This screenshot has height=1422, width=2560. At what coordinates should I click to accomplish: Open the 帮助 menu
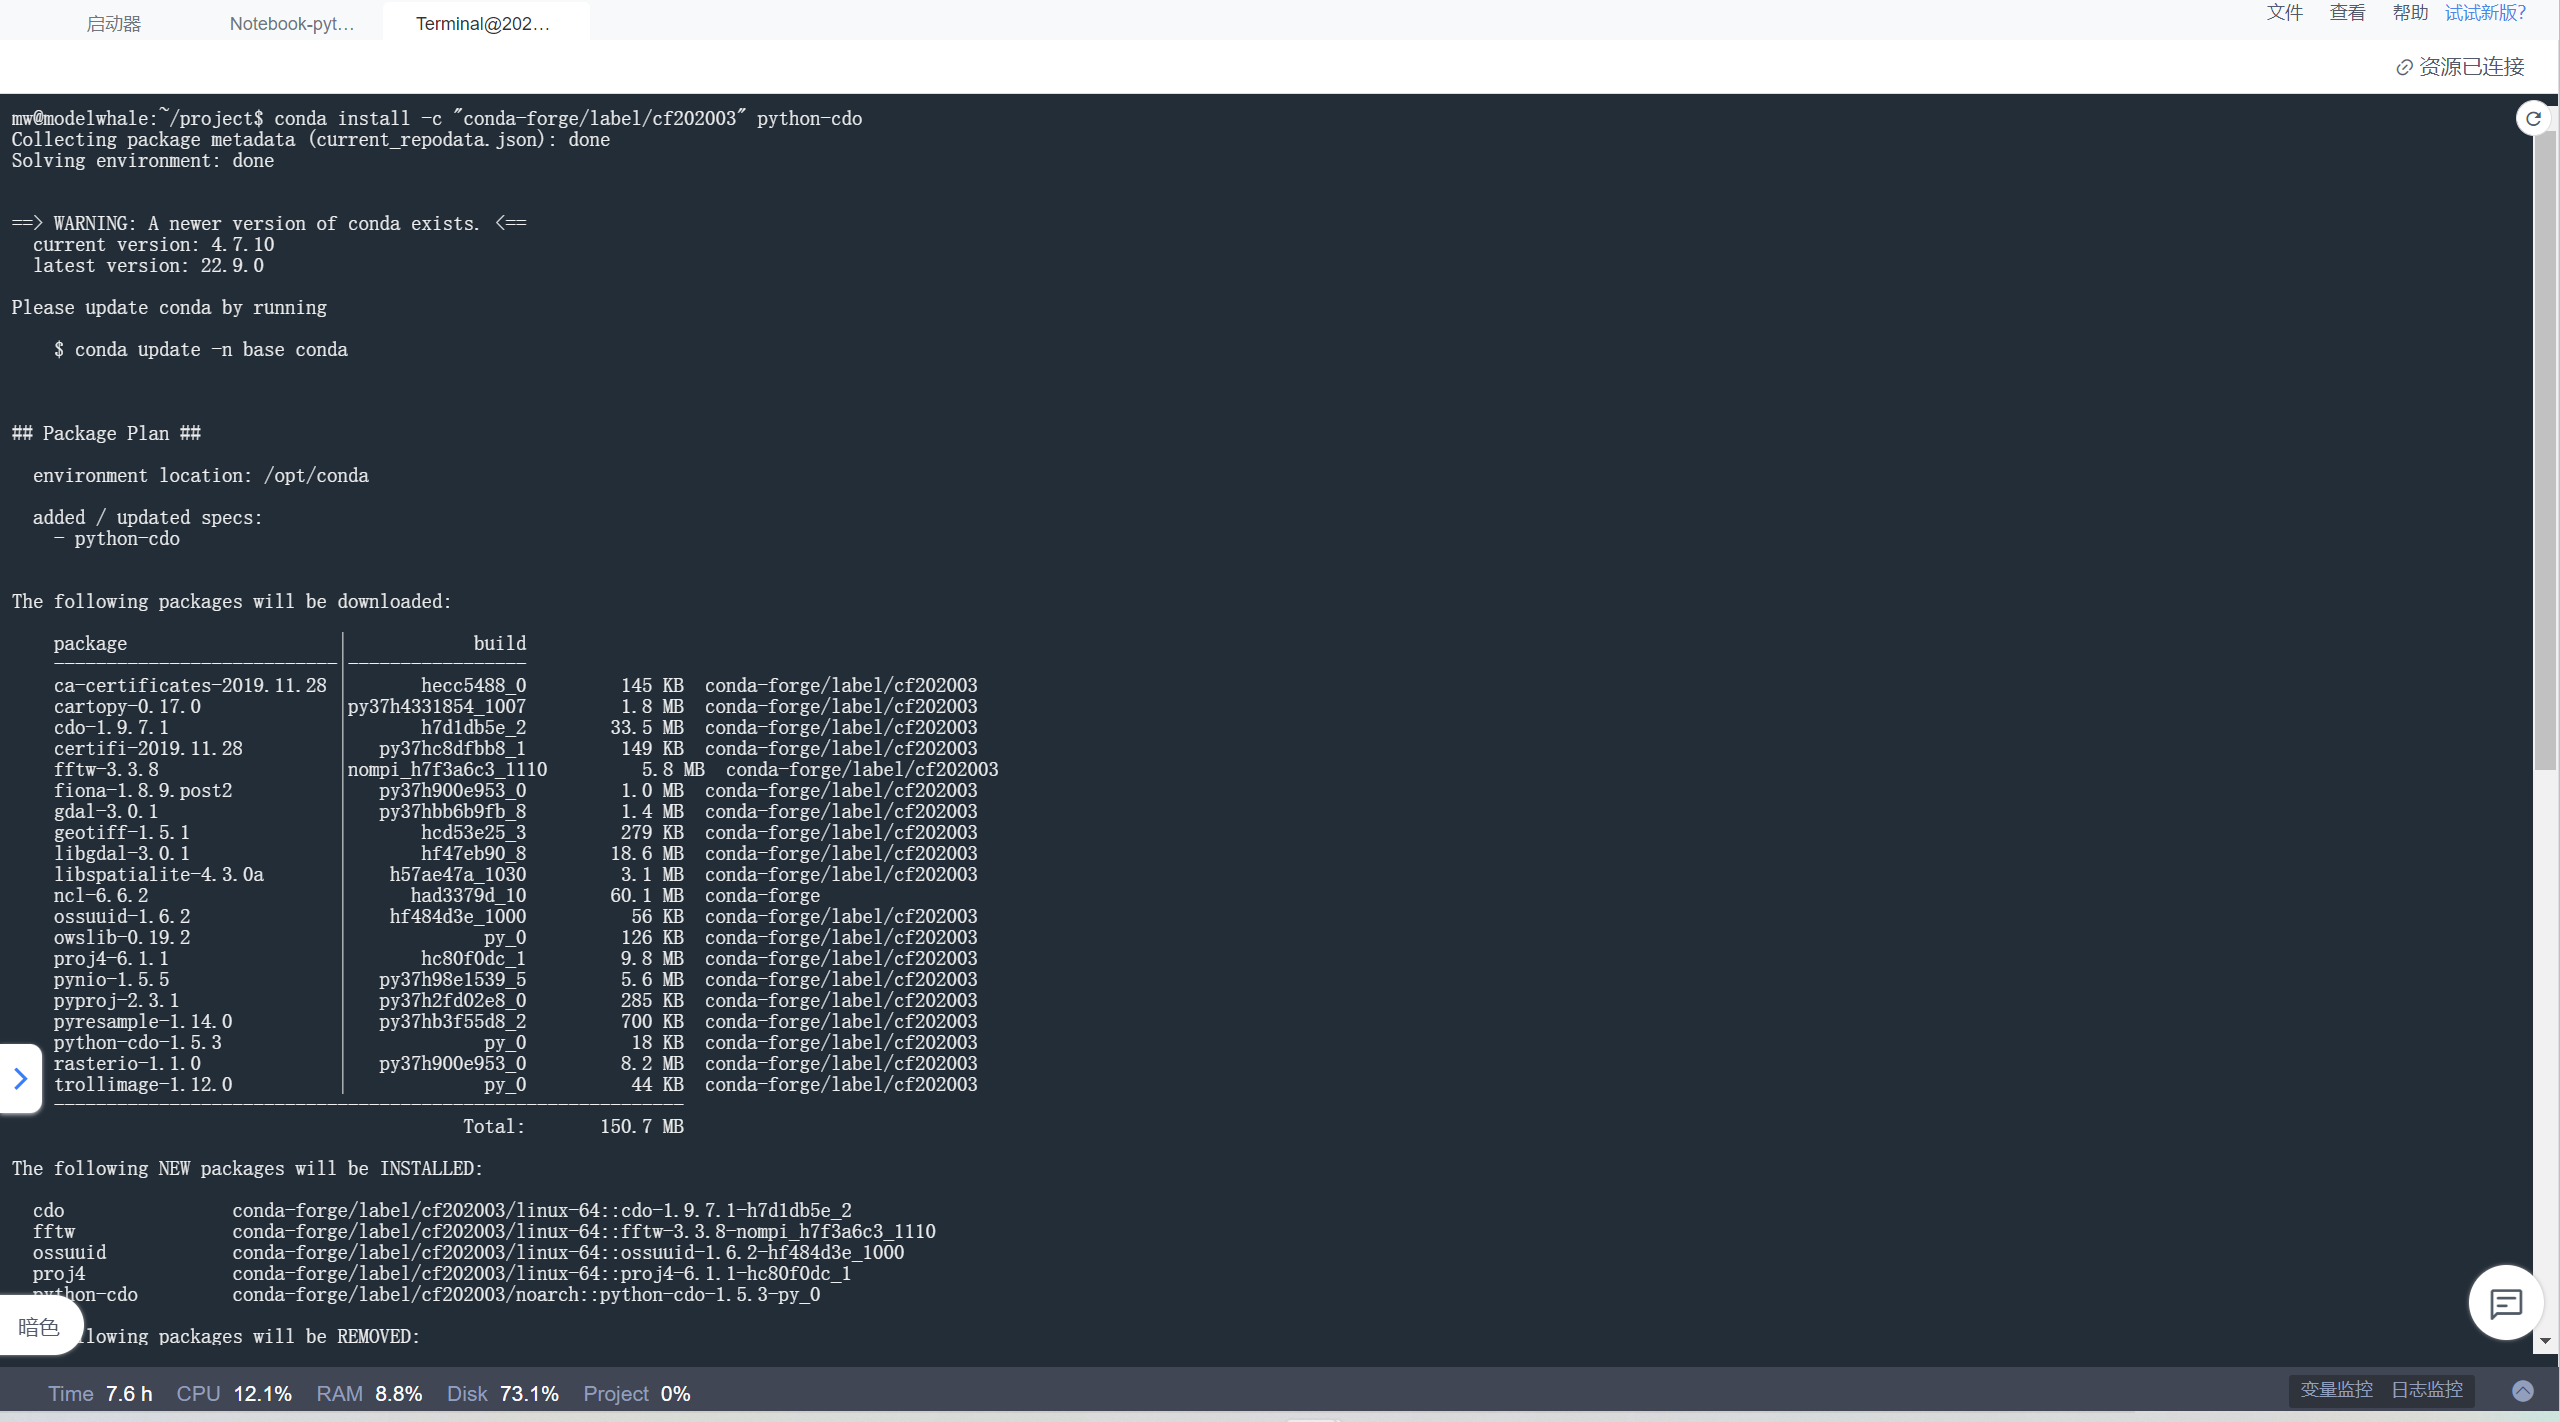[2412, 12]
